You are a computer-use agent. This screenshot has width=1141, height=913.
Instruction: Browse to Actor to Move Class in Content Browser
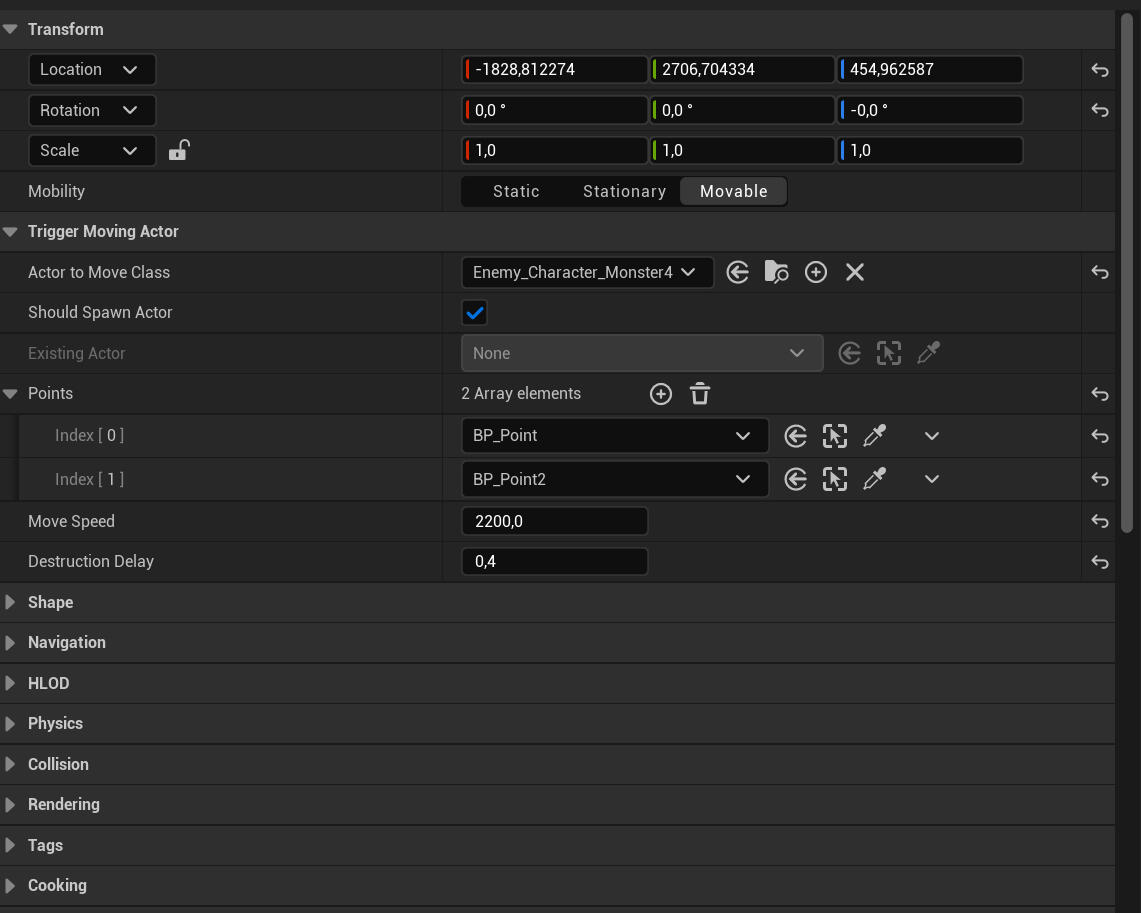coord(776,272)
